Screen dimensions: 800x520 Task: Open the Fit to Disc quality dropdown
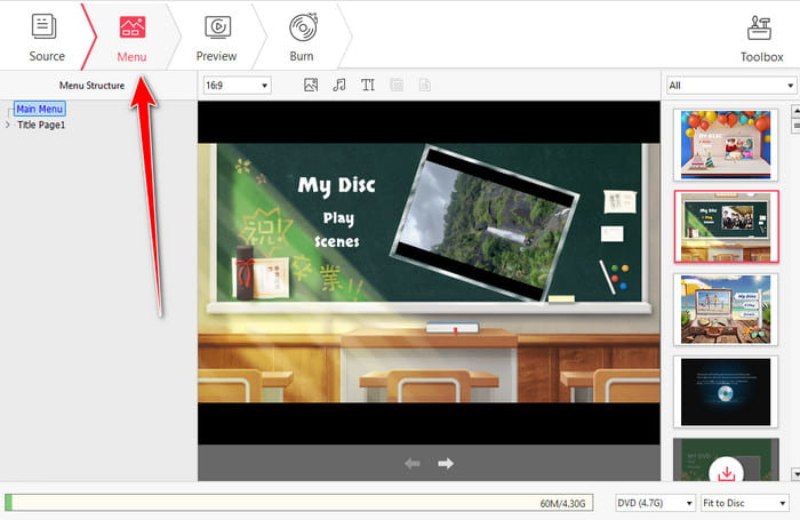coord(744,503)
